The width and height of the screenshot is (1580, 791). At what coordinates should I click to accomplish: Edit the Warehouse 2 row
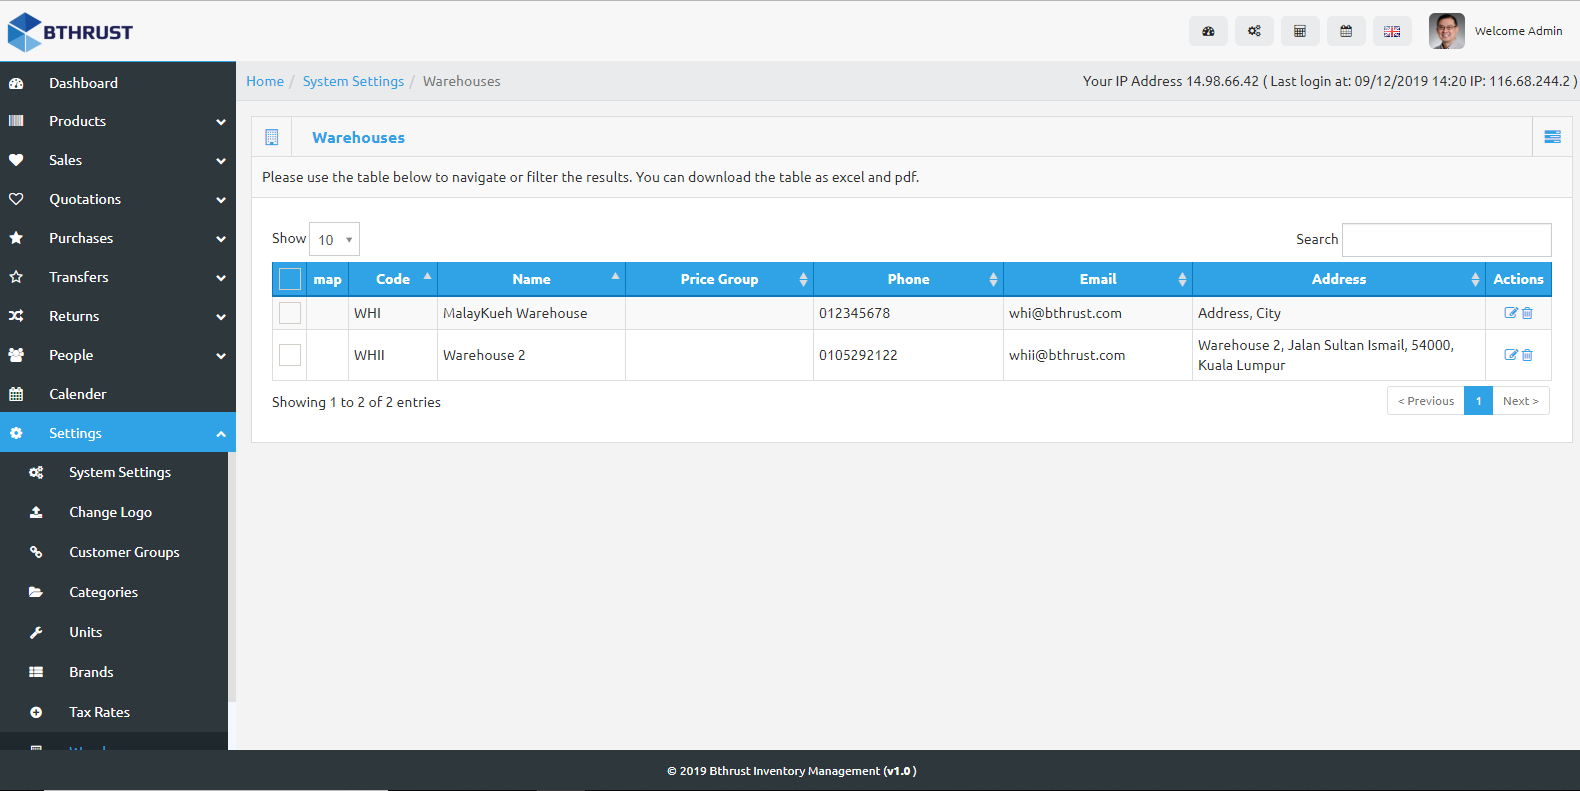coord(1511,355)
